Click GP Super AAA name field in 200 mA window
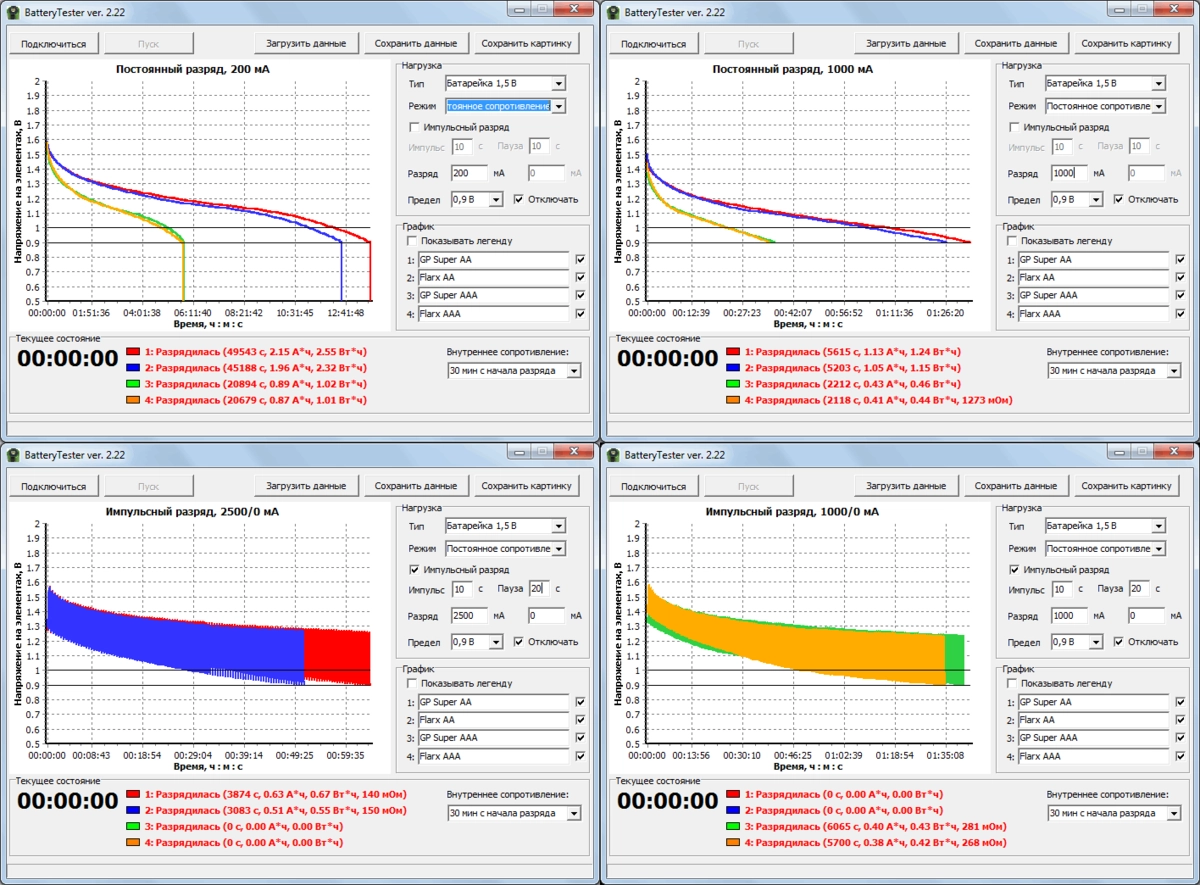This screenshot has width=1200, height=885. 493,296
